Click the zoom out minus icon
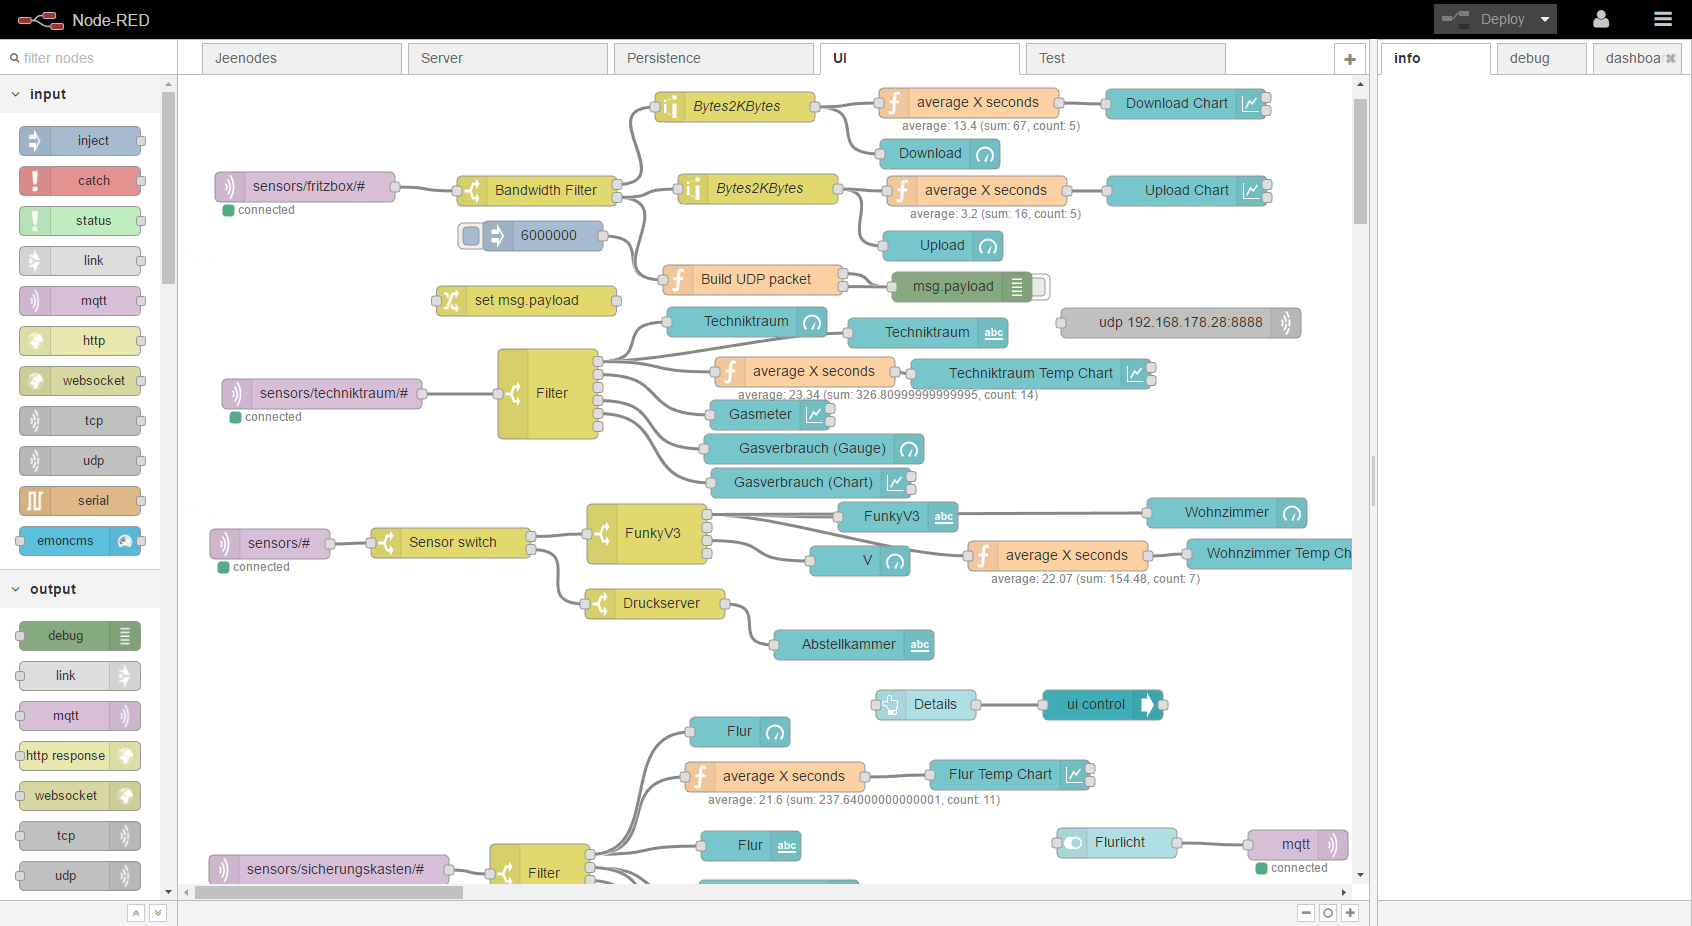Viewport: 1692px width, 926px height. pyautogui.click(x=1306, y=913)
